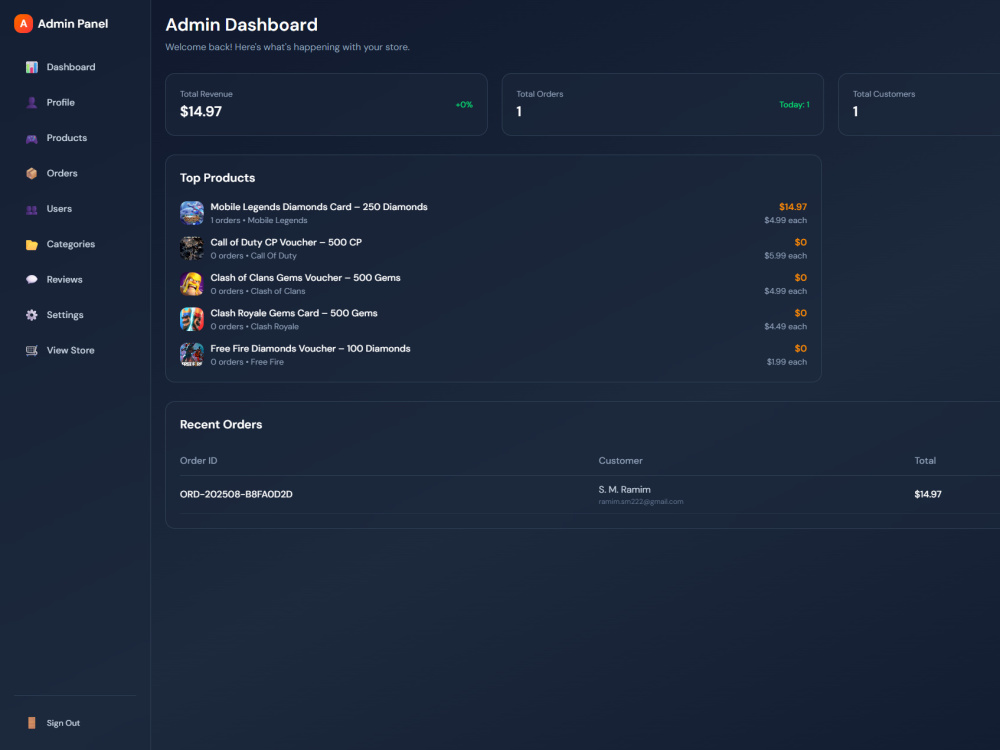Click the $14.97 Mobile Legends revenue amount
This screenshot has width=1000, height=750.
point(793,207)
